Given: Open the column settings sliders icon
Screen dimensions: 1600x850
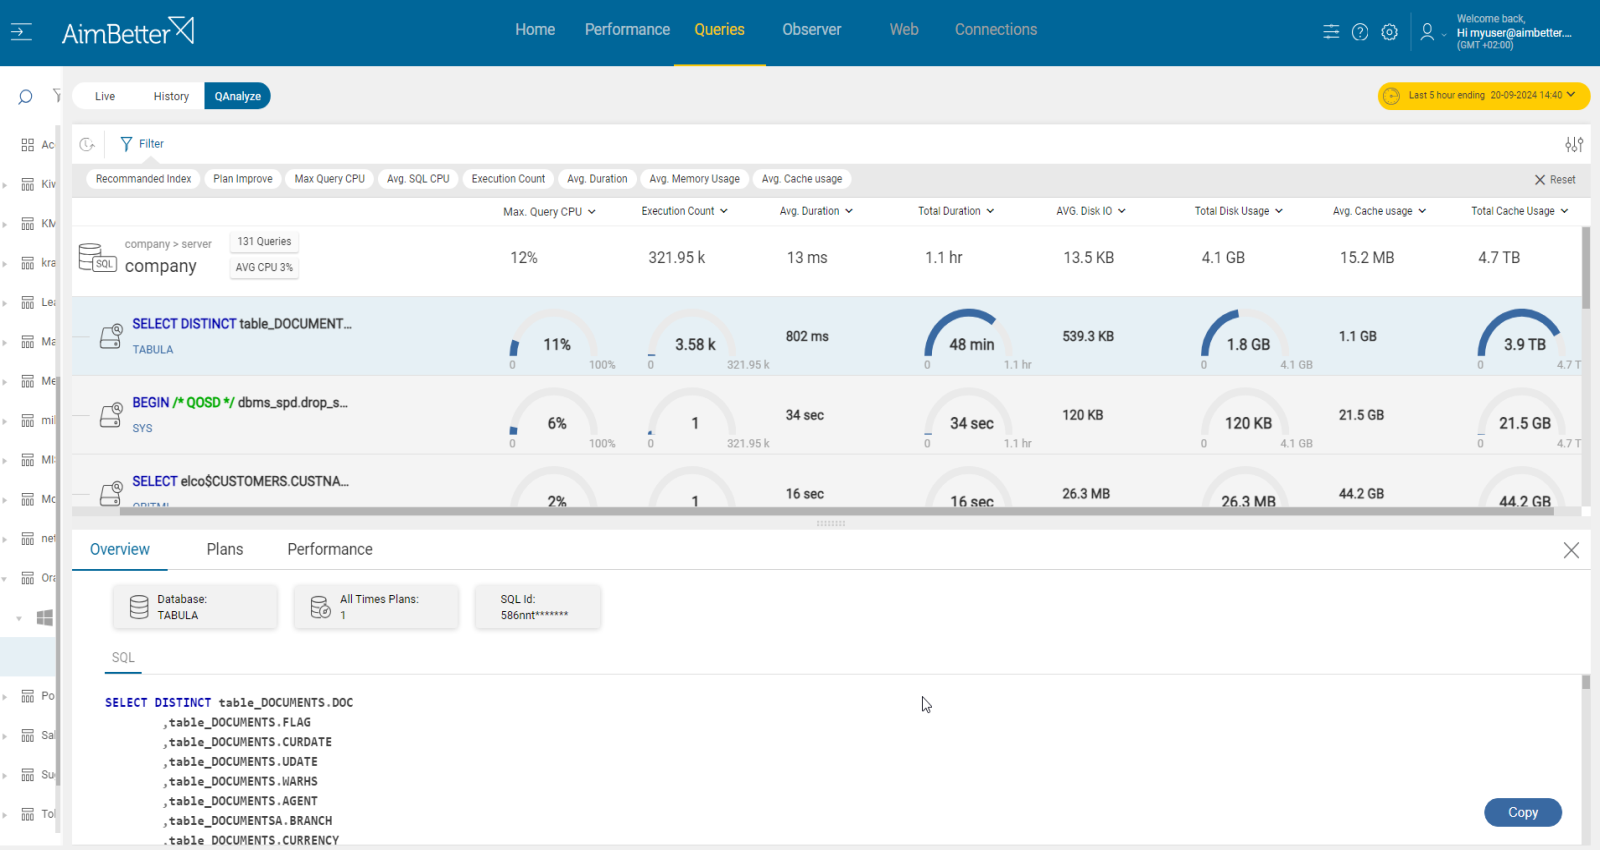Looking at the screenshot, I should click(1574, 144).
